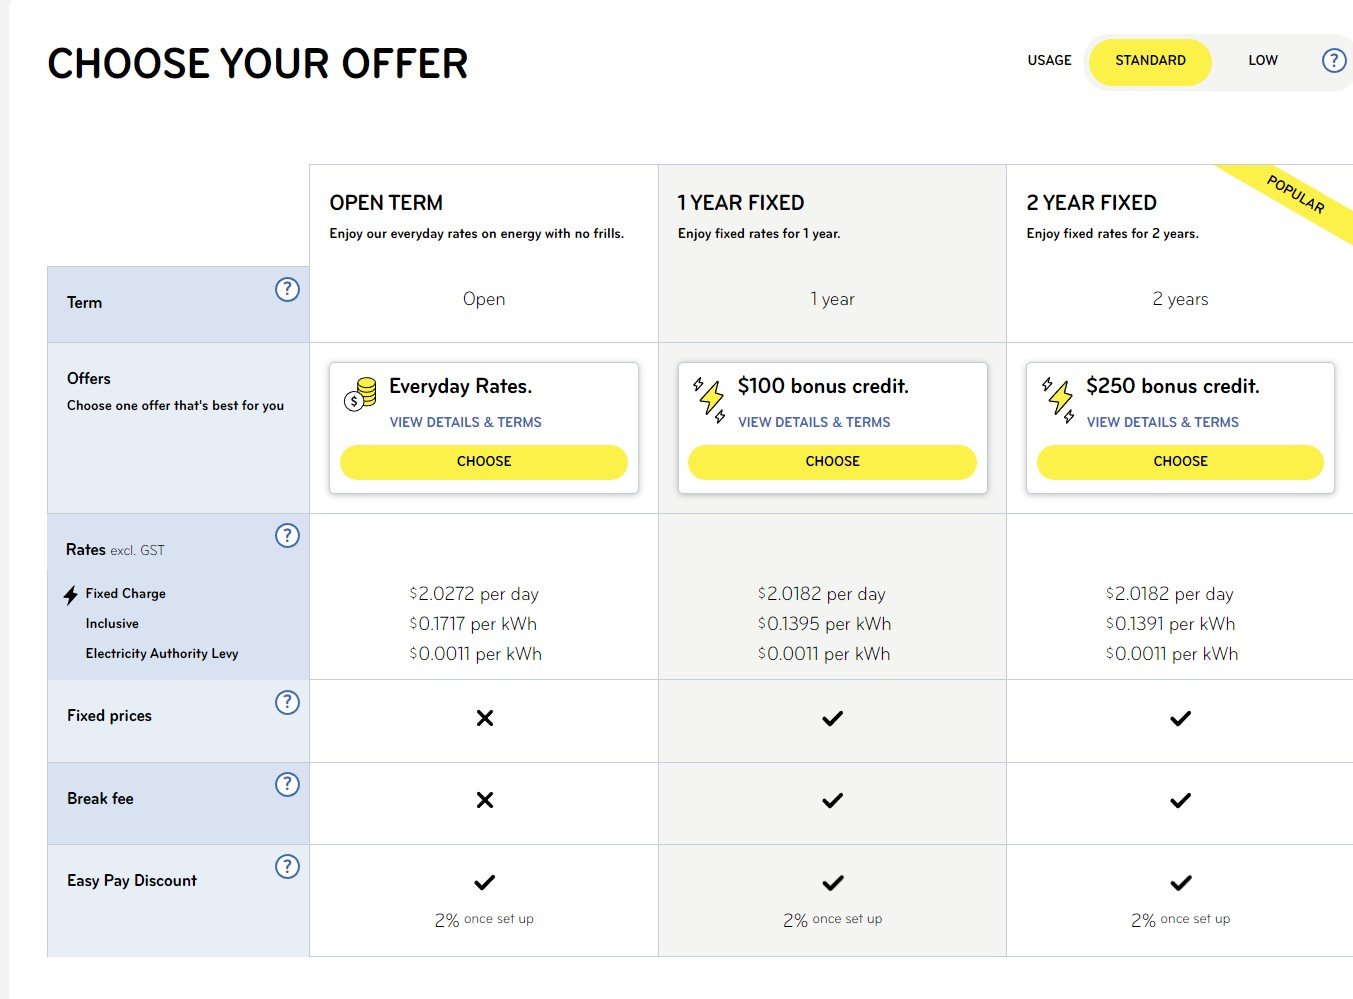The height and width of the screenshot is (999, 1353).
Task: Choose the $100 bonus credit offer
Action: (x=832, y=462)
